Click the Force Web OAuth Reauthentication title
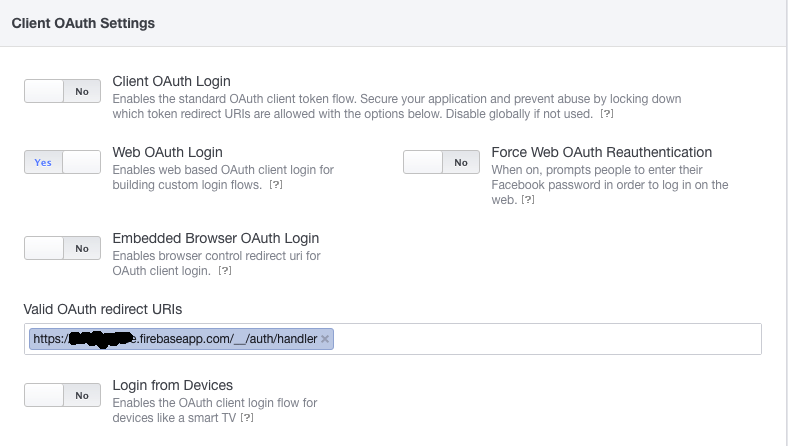Image resolution: width=788 pixels, height=446 pixels. (601, 152)
